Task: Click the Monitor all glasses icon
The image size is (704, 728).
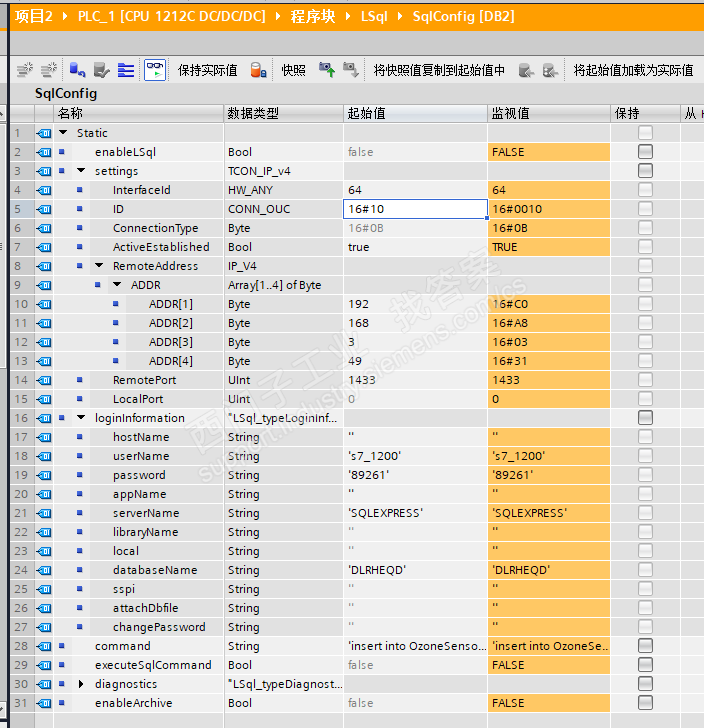Action: coord(155,70)
